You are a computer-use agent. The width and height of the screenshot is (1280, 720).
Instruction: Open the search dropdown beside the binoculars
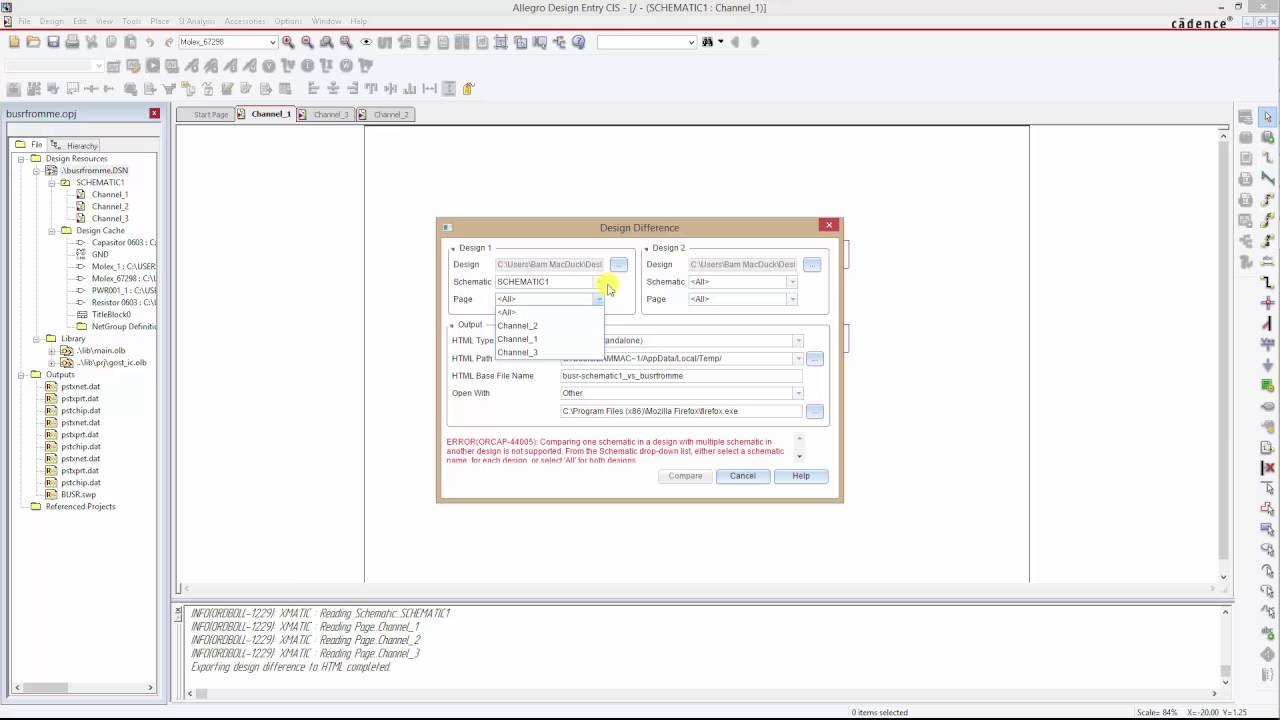pos(691,42)
